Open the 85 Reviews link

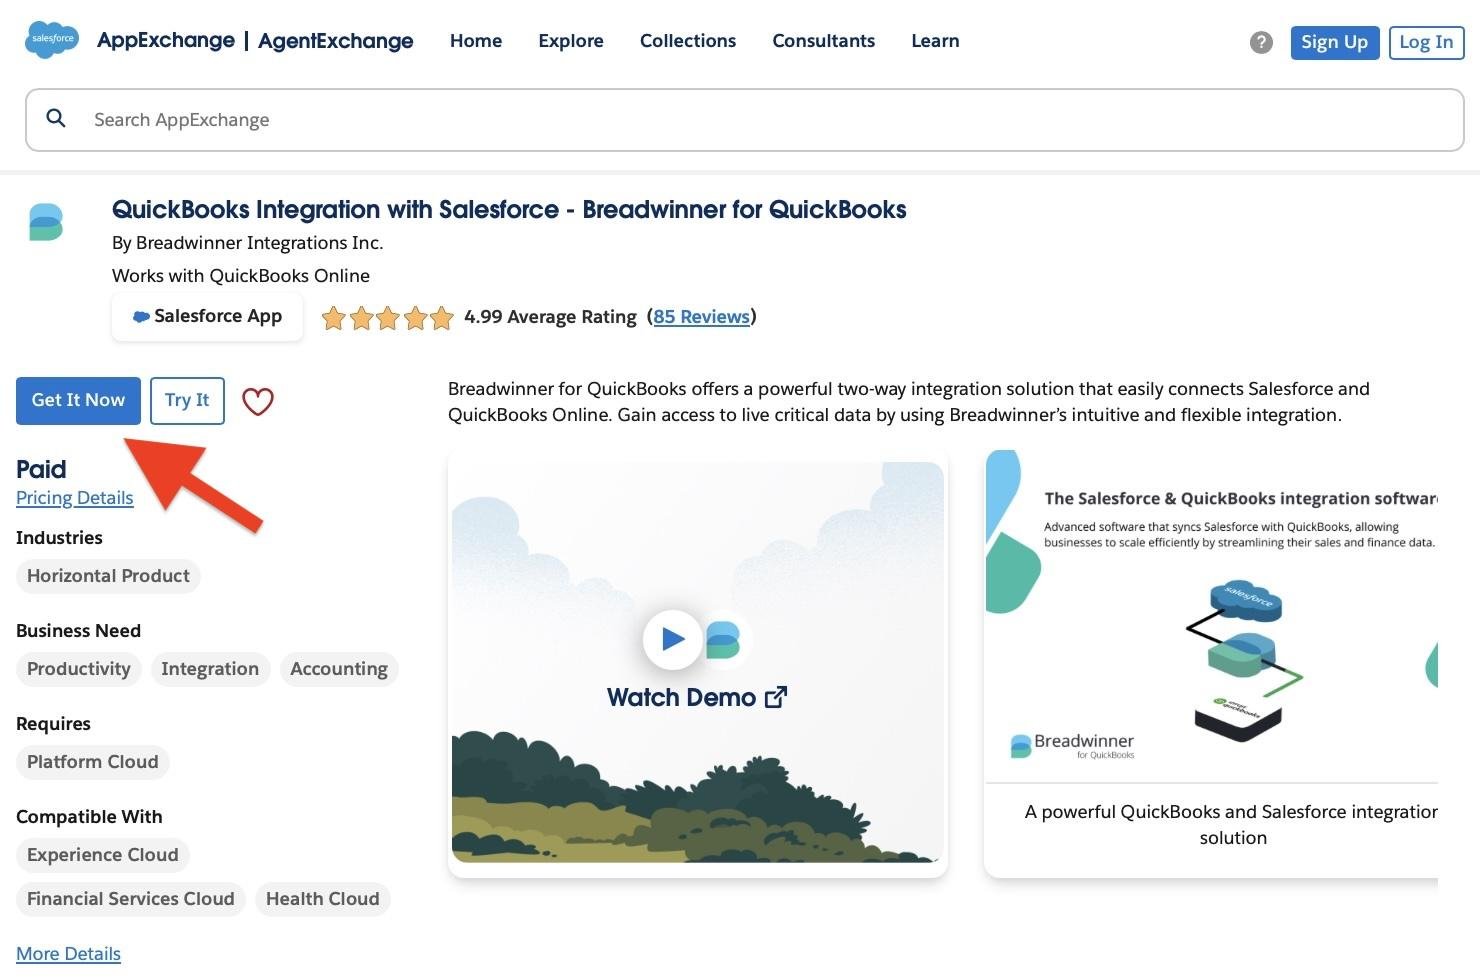pyautogui.click(x=701, y=316)
